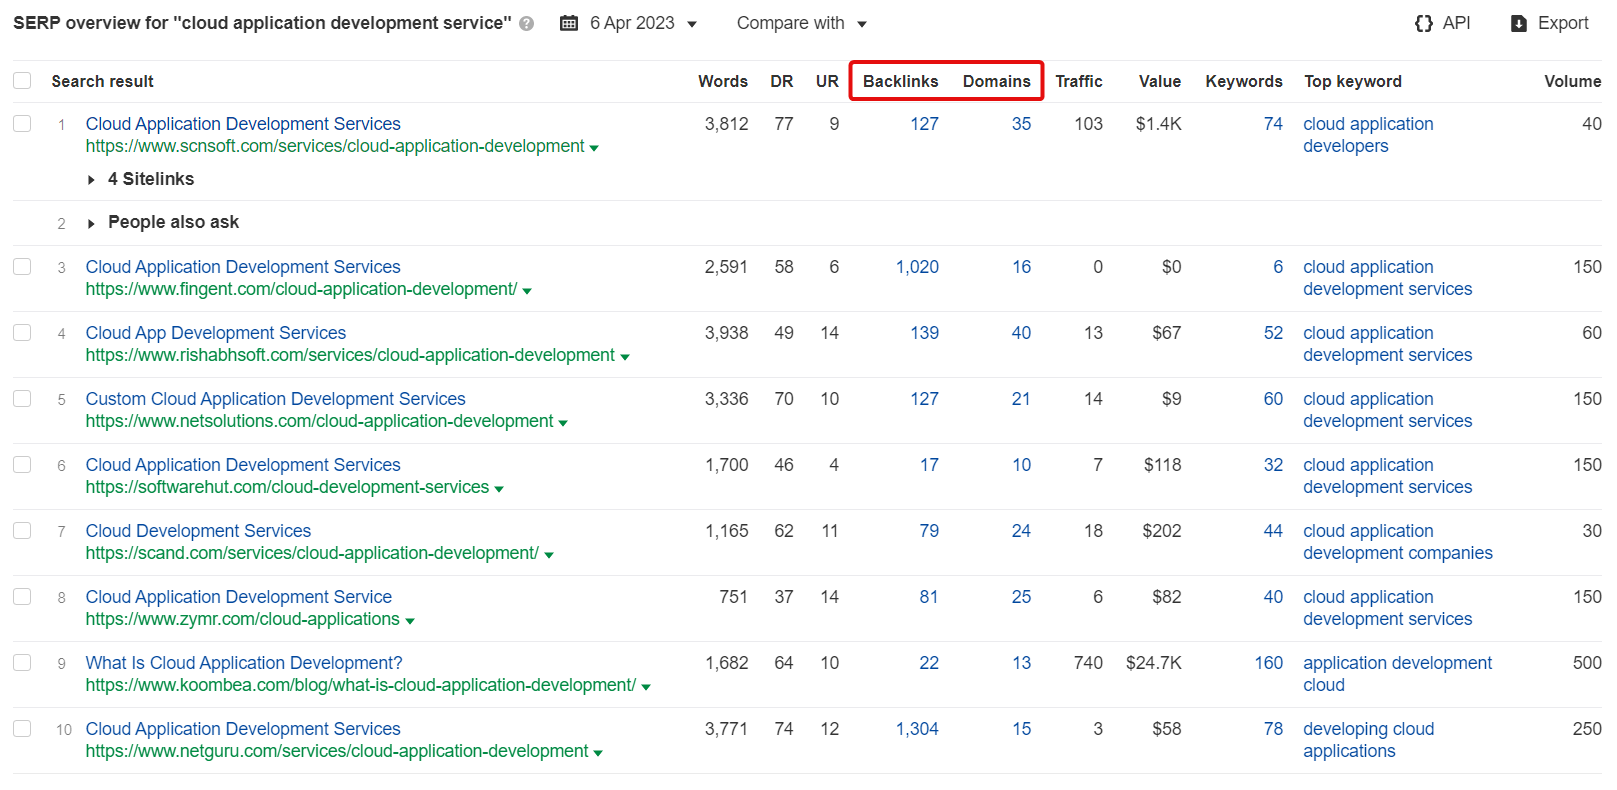Open dropdown arrow after zymr.com URL
This screenshot has height=790, width=1617.
(x=410, y=621)
